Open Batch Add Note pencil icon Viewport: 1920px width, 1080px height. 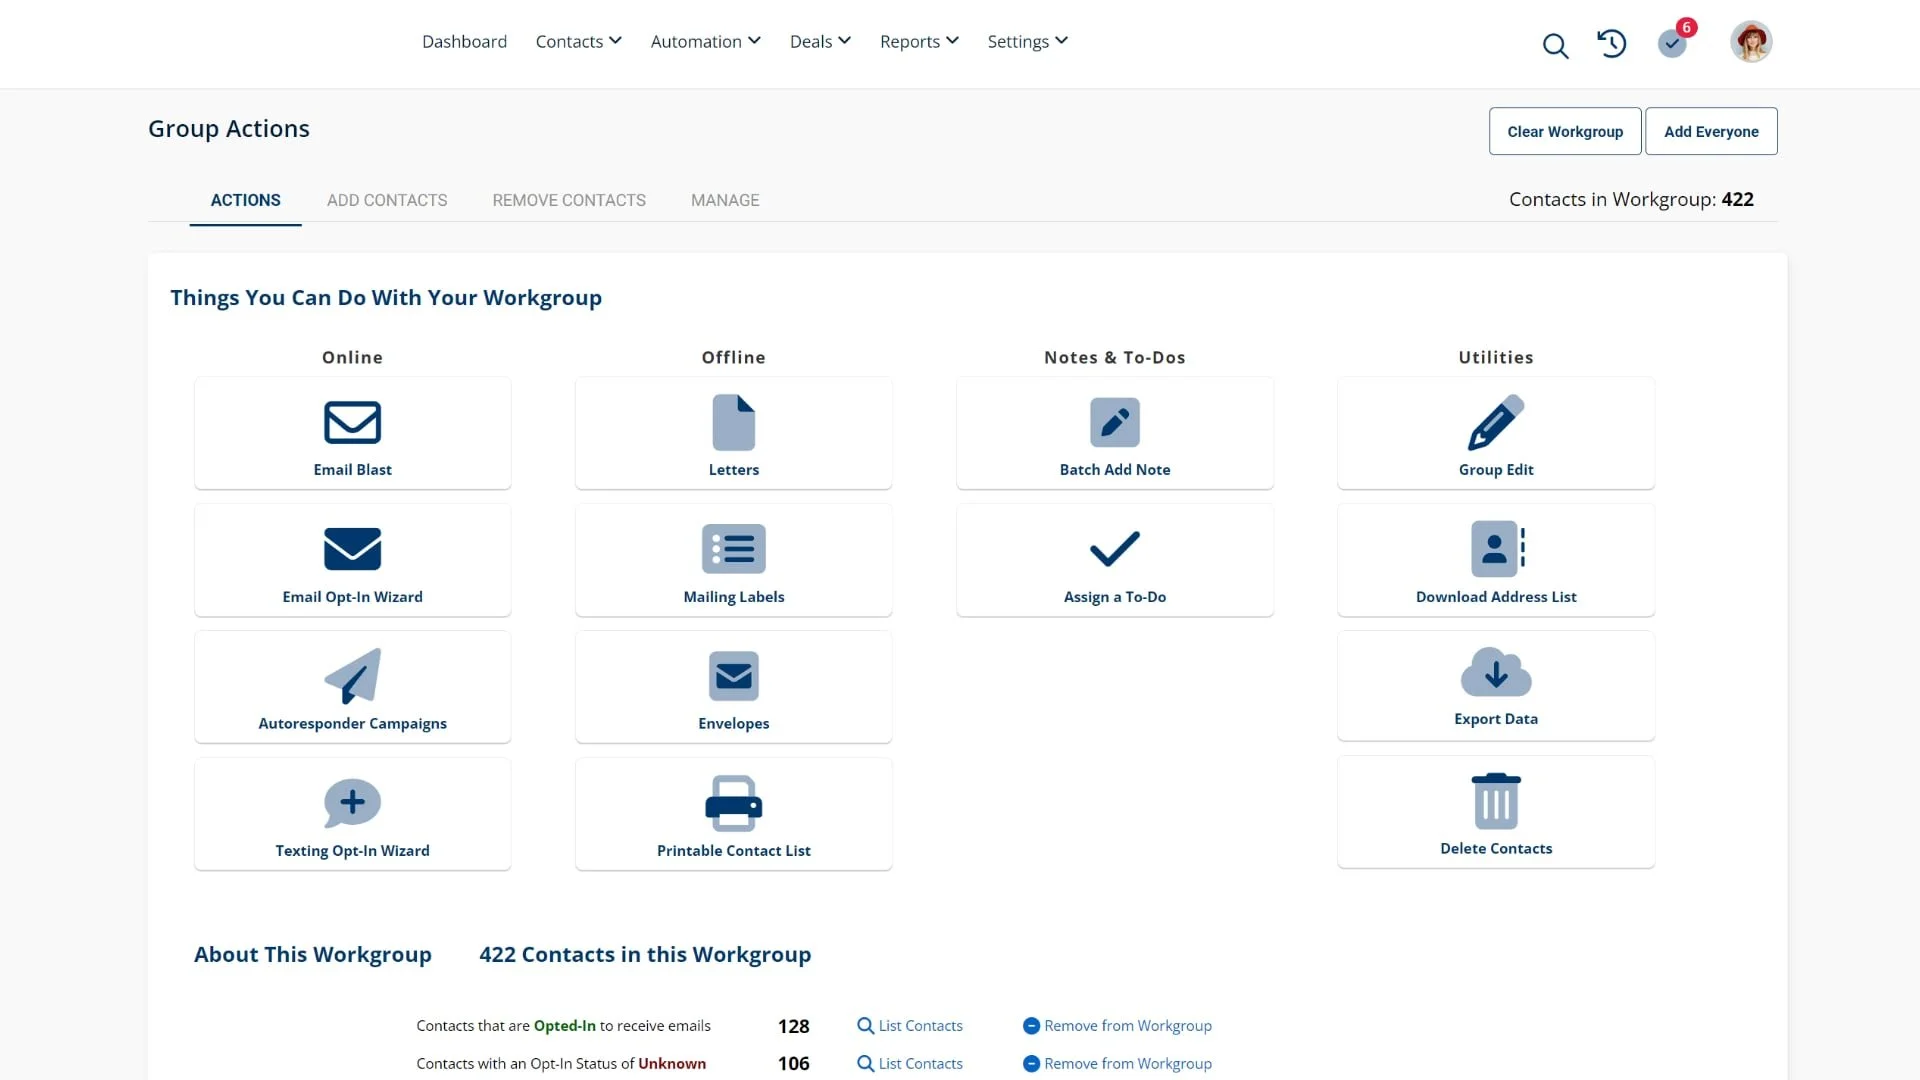tap(1114, 422)
